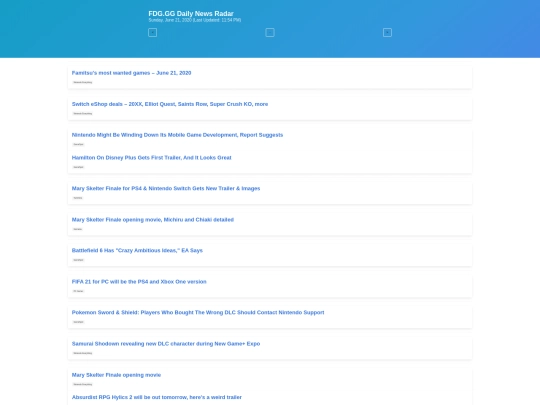Click the first square icon below the page title
Viewport: 540px width, 405px height.
pos(152,33)
